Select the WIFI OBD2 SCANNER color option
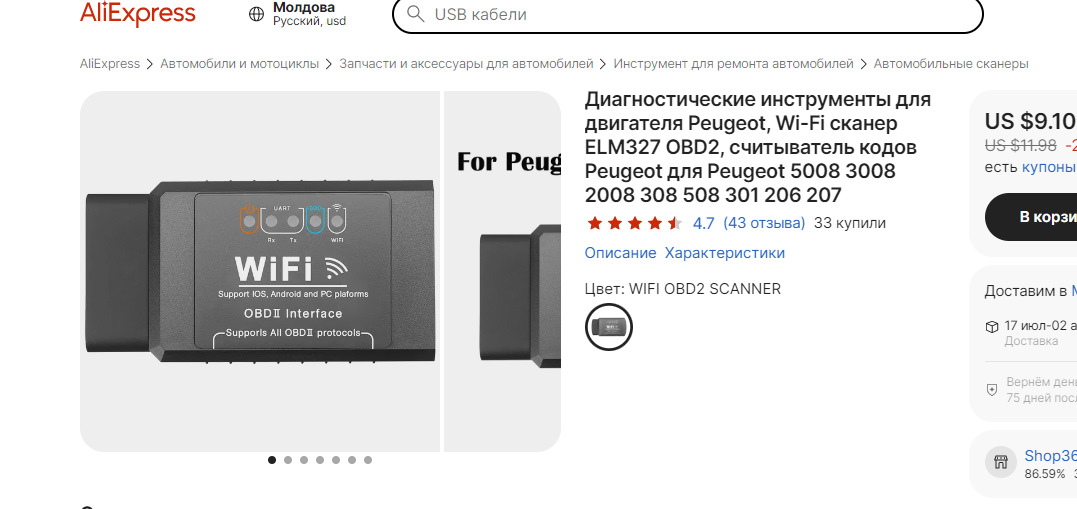Viewport: 1077px width, 509px height. tap(609, 327)
